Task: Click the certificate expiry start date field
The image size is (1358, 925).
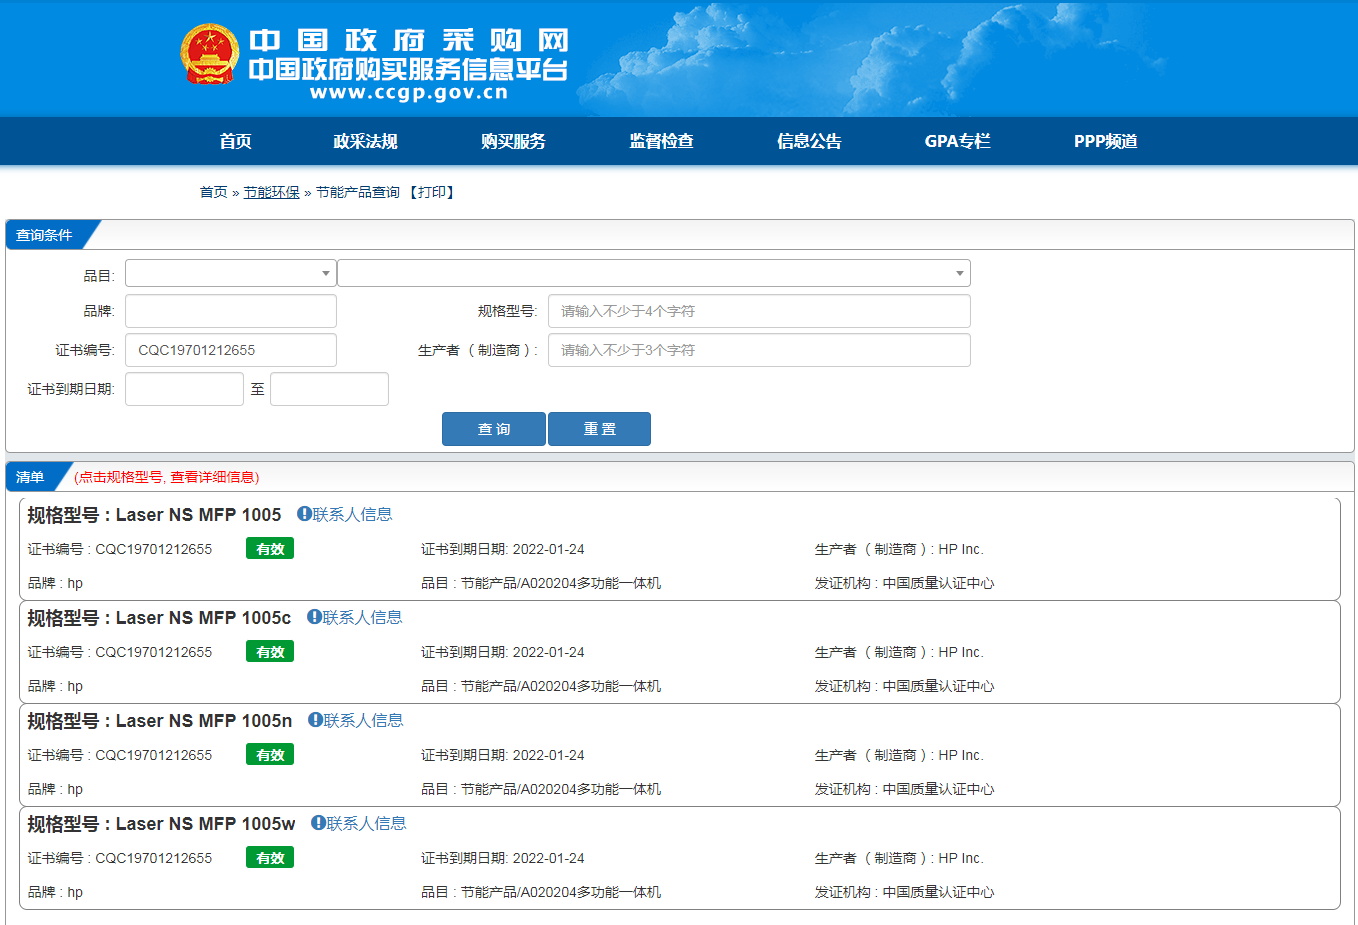Action: point(184,389)
